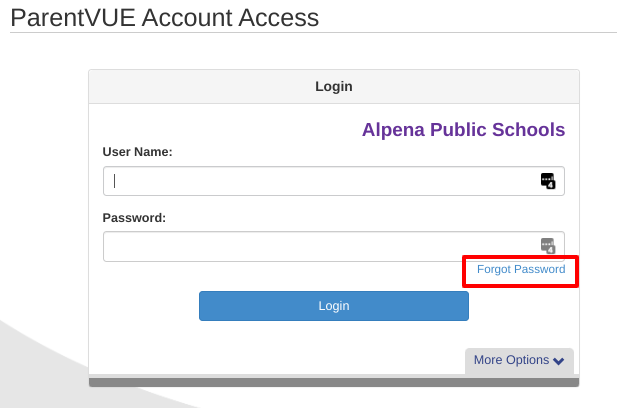
Task: Open the Forgot Password link
Action: (521, 270)
